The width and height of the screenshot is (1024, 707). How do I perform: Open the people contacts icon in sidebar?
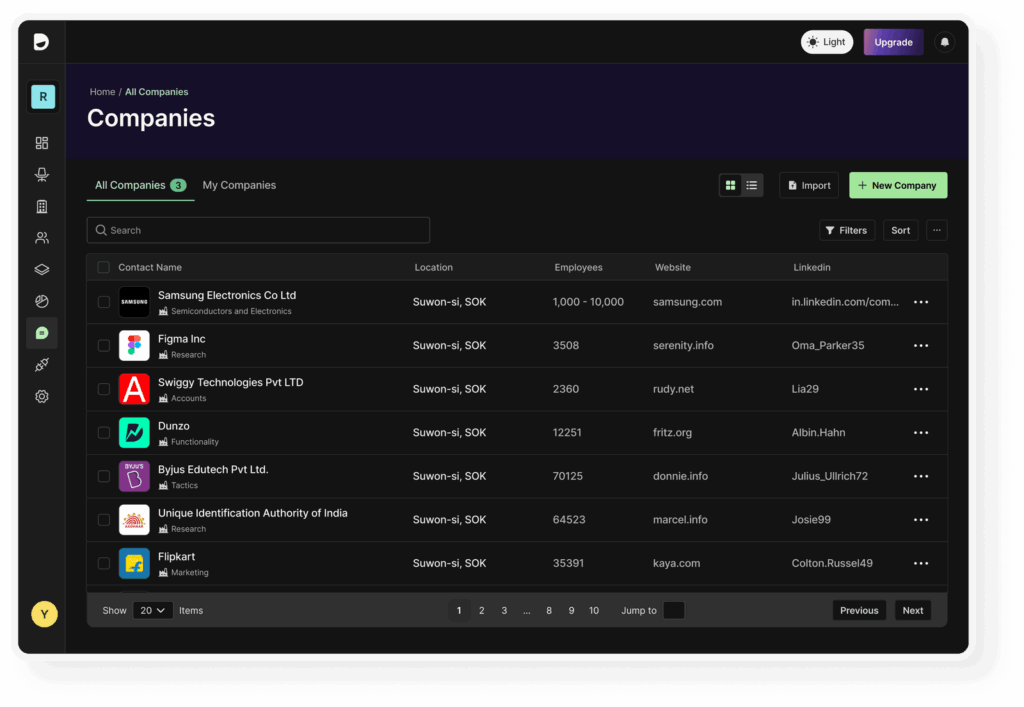click(x=42, y=238)
